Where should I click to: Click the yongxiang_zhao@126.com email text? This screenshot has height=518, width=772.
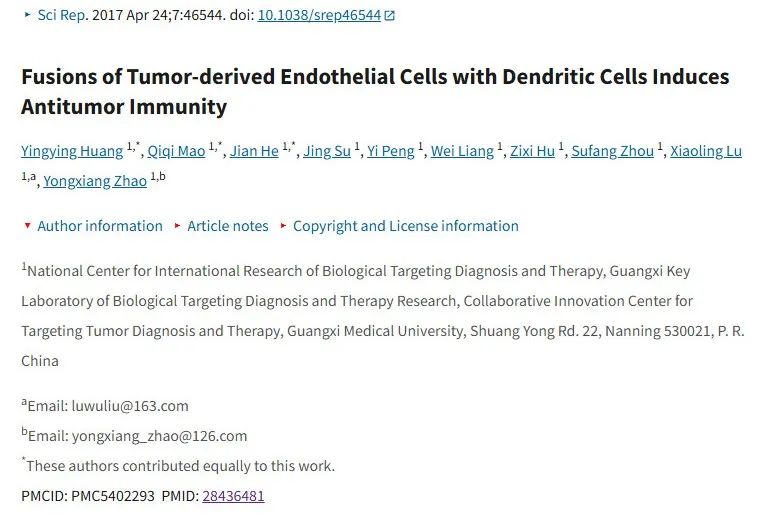coord(160,436)
